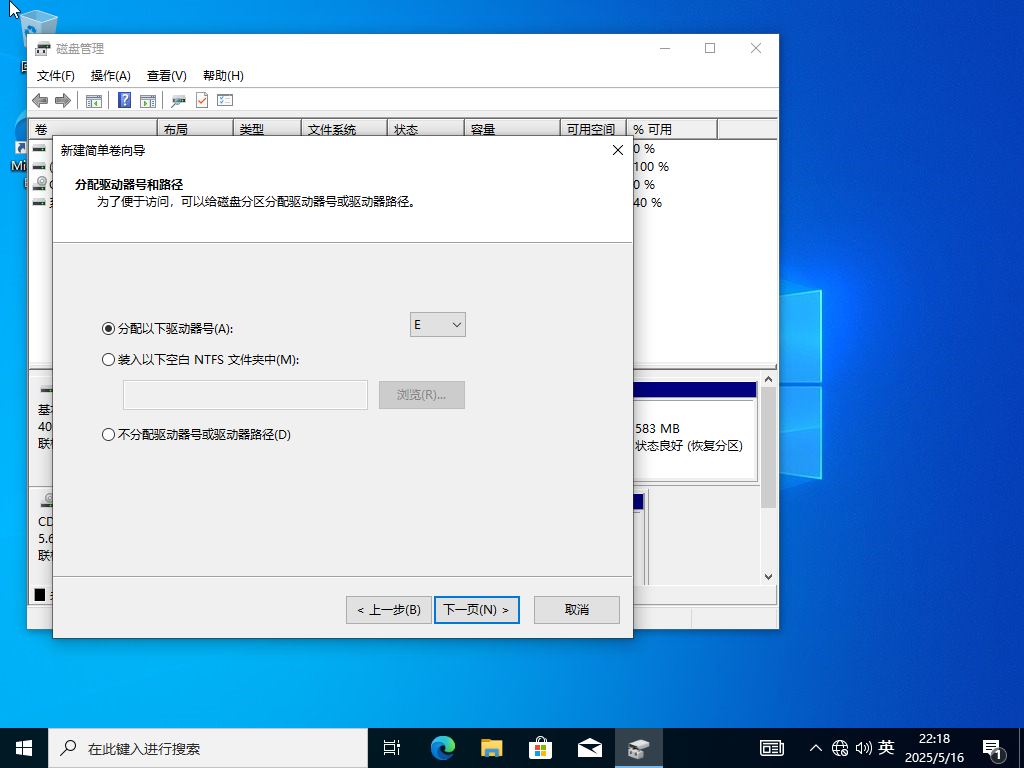Click the Forward arrow in Disk Management toolbar
Image resolution: width=1024 pixels, height=768 pixels.
click(63, 101)
